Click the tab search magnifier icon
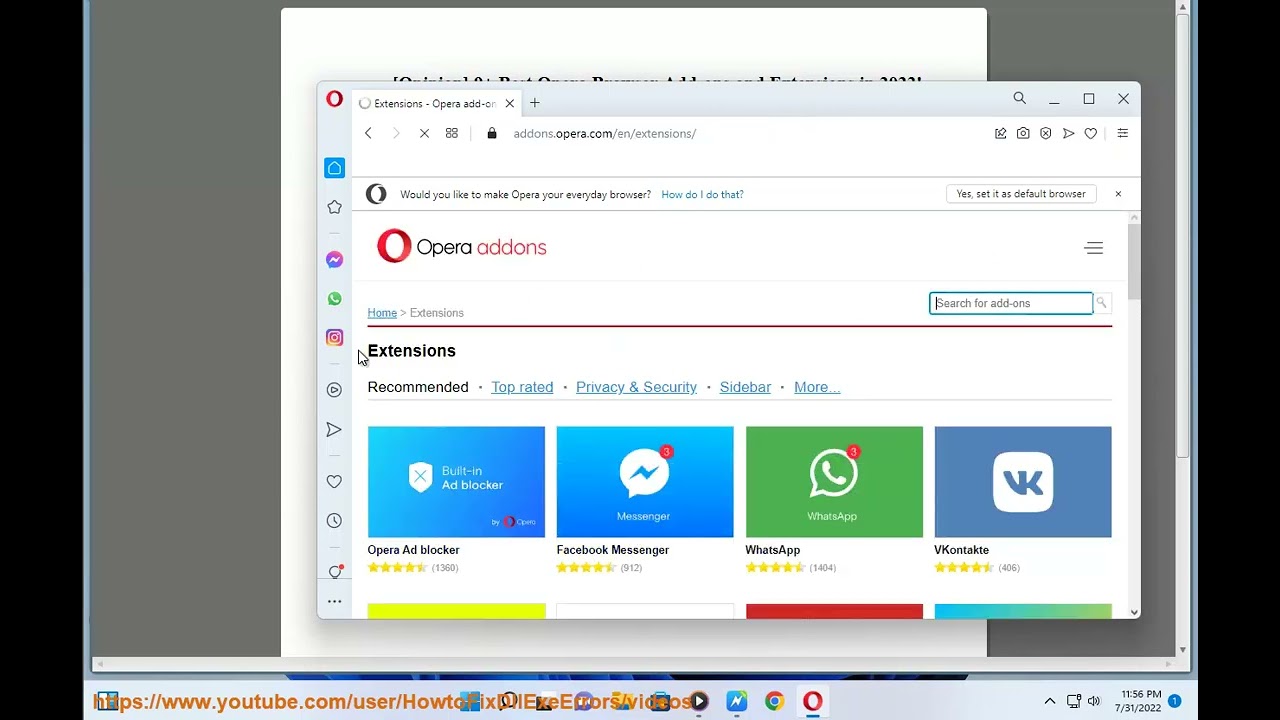 1019,98
